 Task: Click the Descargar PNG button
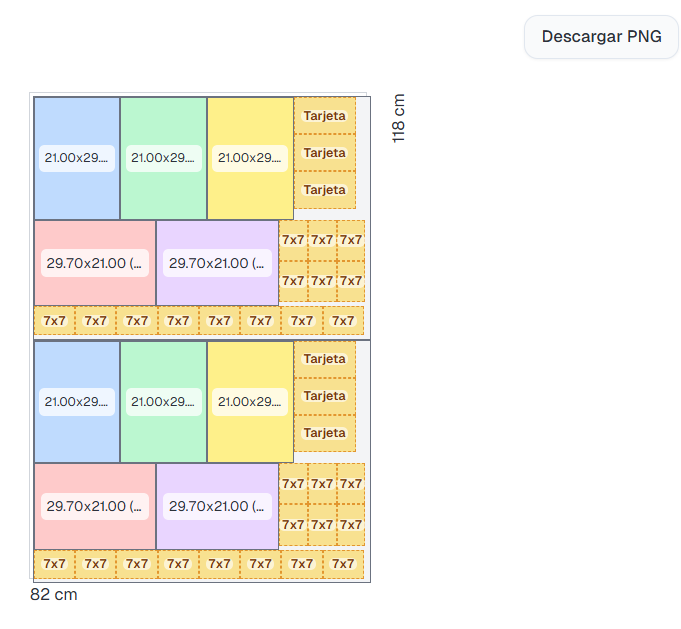tap(601, 37)
